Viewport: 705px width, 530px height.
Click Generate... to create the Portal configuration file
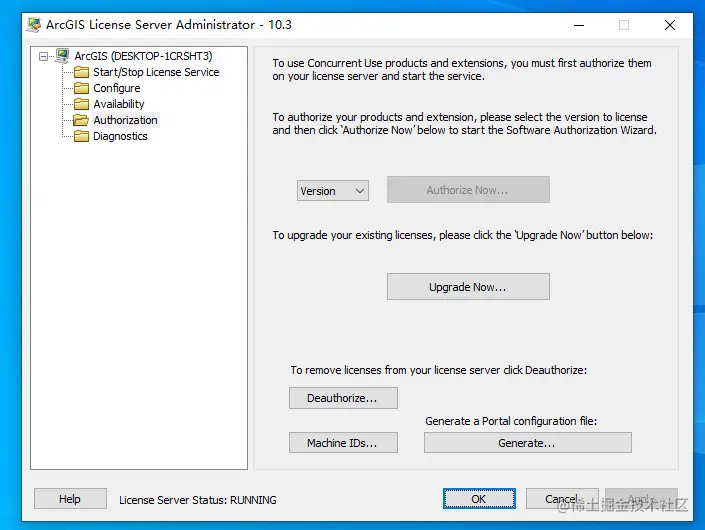click(527, 443)
